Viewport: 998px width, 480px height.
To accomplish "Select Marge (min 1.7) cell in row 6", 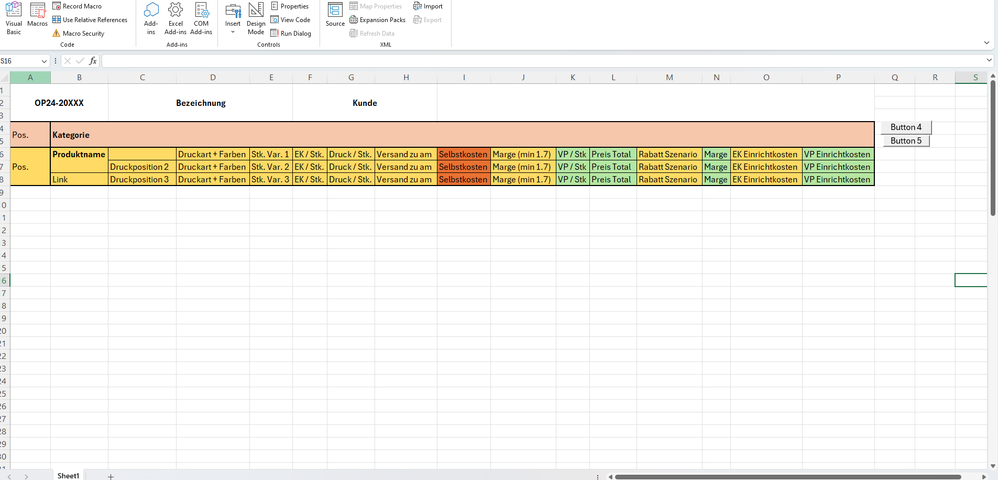I will click(523, 154).
